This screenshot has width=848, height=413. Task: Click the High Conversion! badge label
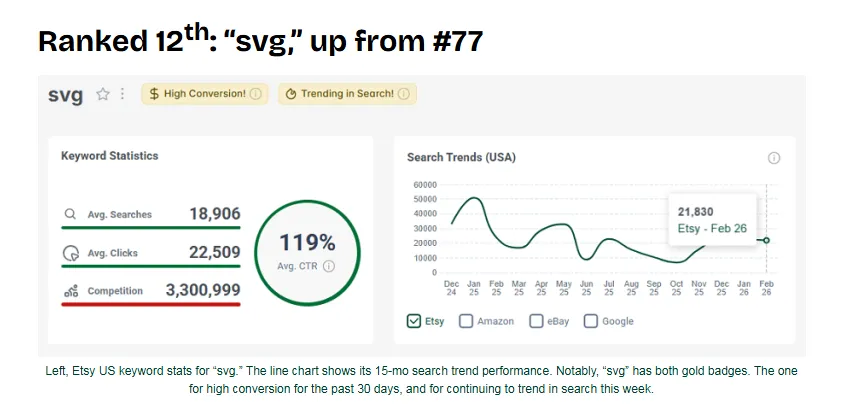click(204, 94)
